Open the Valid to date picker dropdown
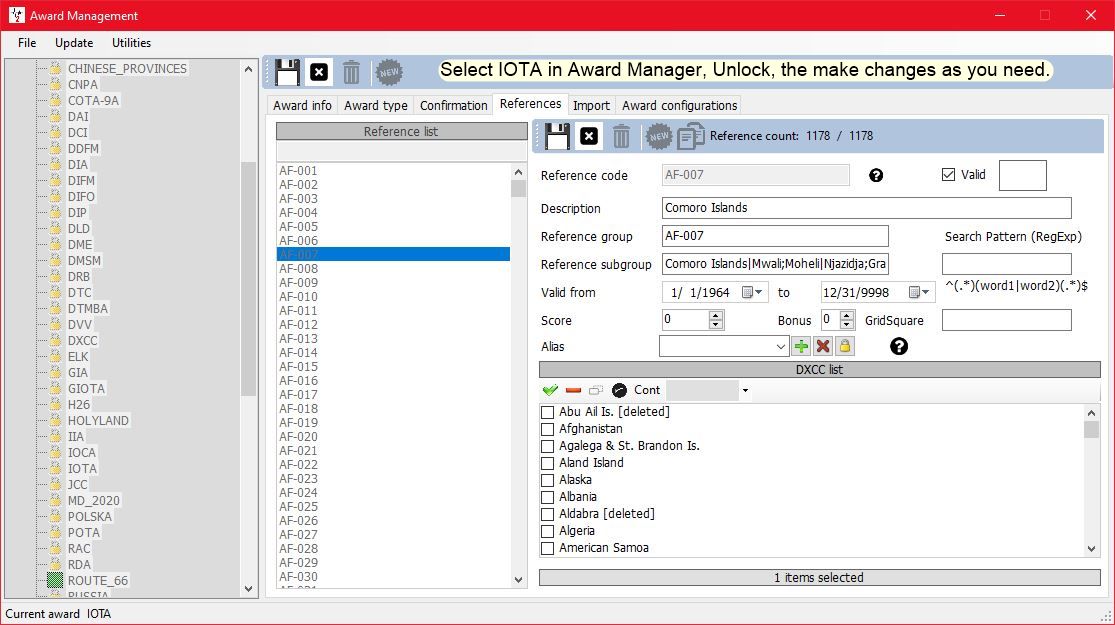Image resolution: width=1115 pixels, height=625 pixels. [920, 292]
